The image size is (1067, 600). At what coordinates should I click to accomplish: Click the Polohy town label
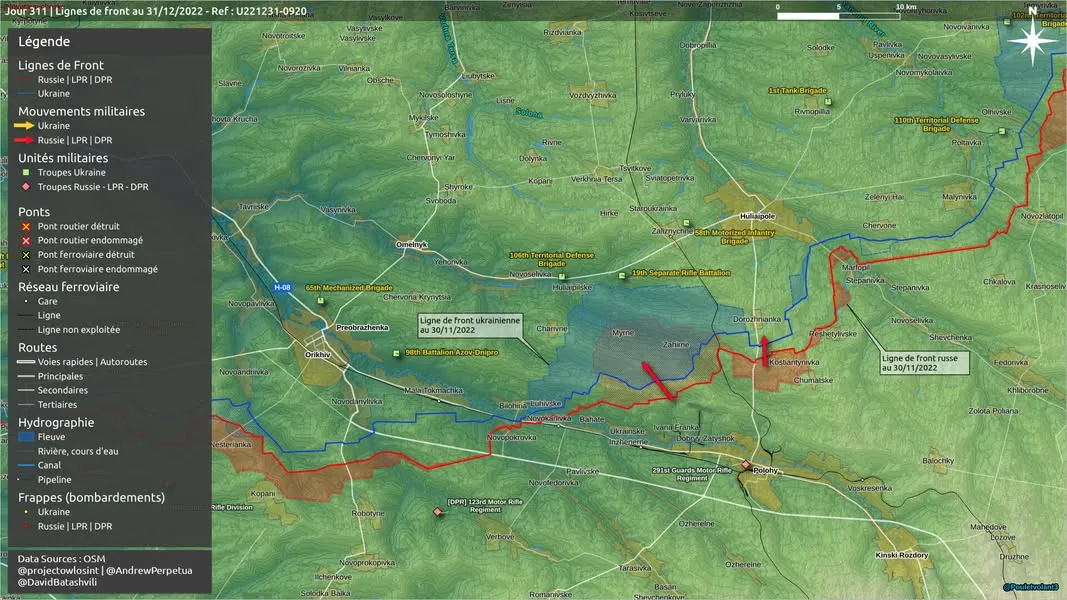tap(766, 470)
